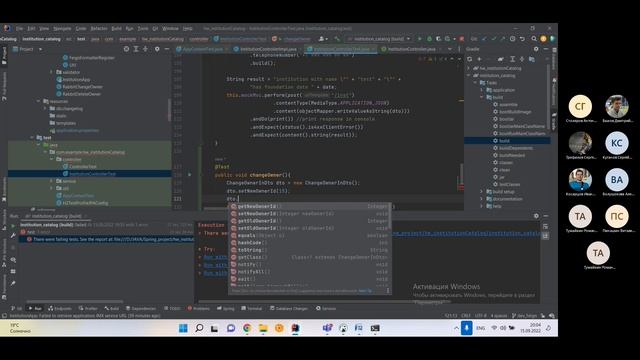640x360 pixels.
Task: Choose hashCode() from the completion popup
Action: (x=309, y=242)
